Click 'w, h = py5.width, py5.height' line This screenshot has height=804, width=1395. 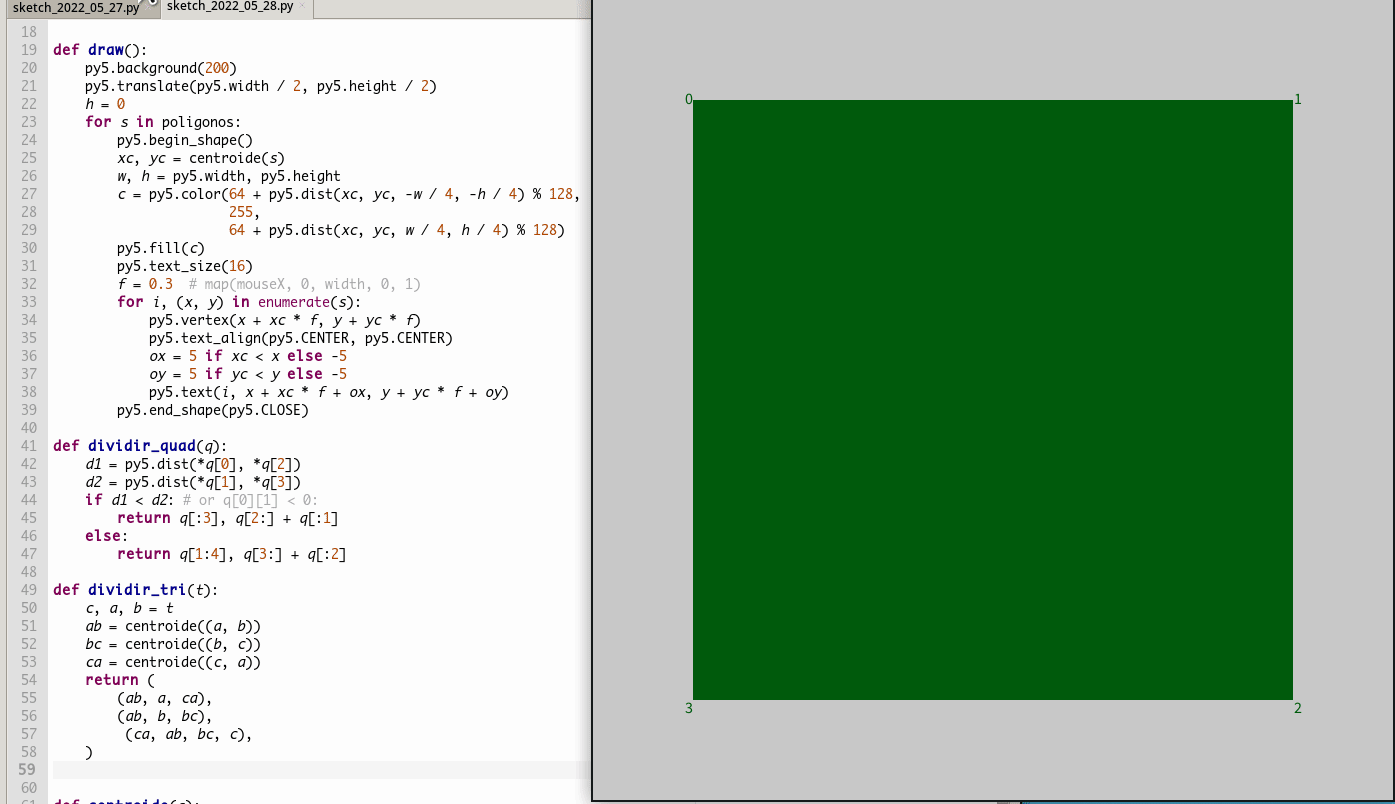click(229, 176)
